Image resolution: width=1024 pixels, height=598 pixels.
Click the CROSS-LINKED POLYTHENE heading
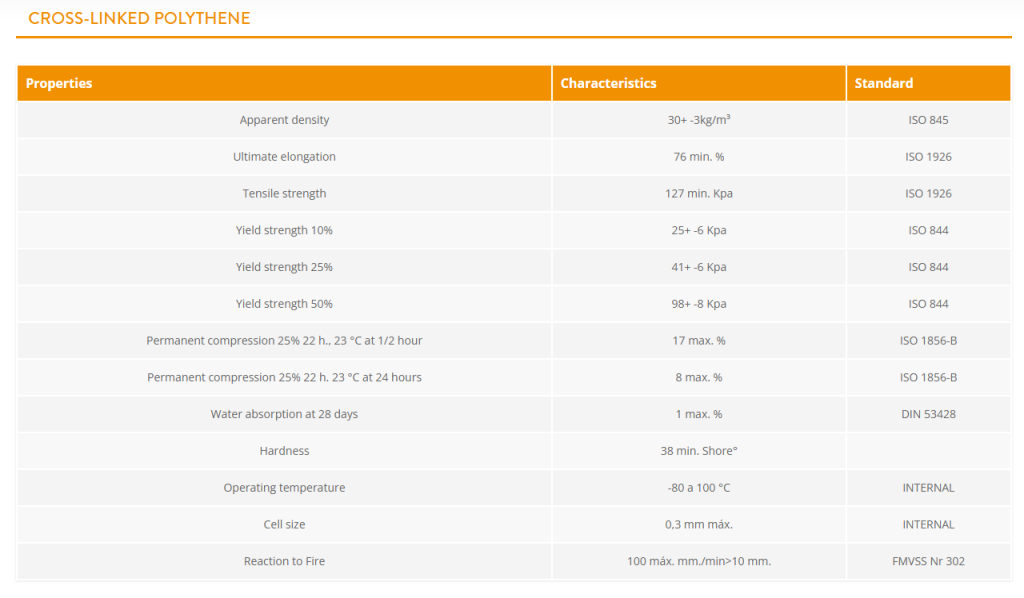139,19
